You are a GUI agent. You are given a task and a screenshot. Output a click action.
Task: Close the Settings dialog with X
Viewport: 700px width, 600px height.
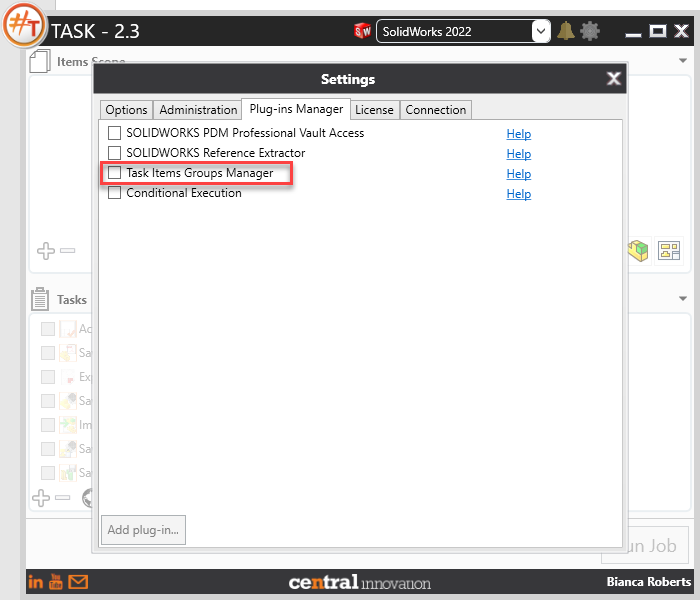(614, 79)
